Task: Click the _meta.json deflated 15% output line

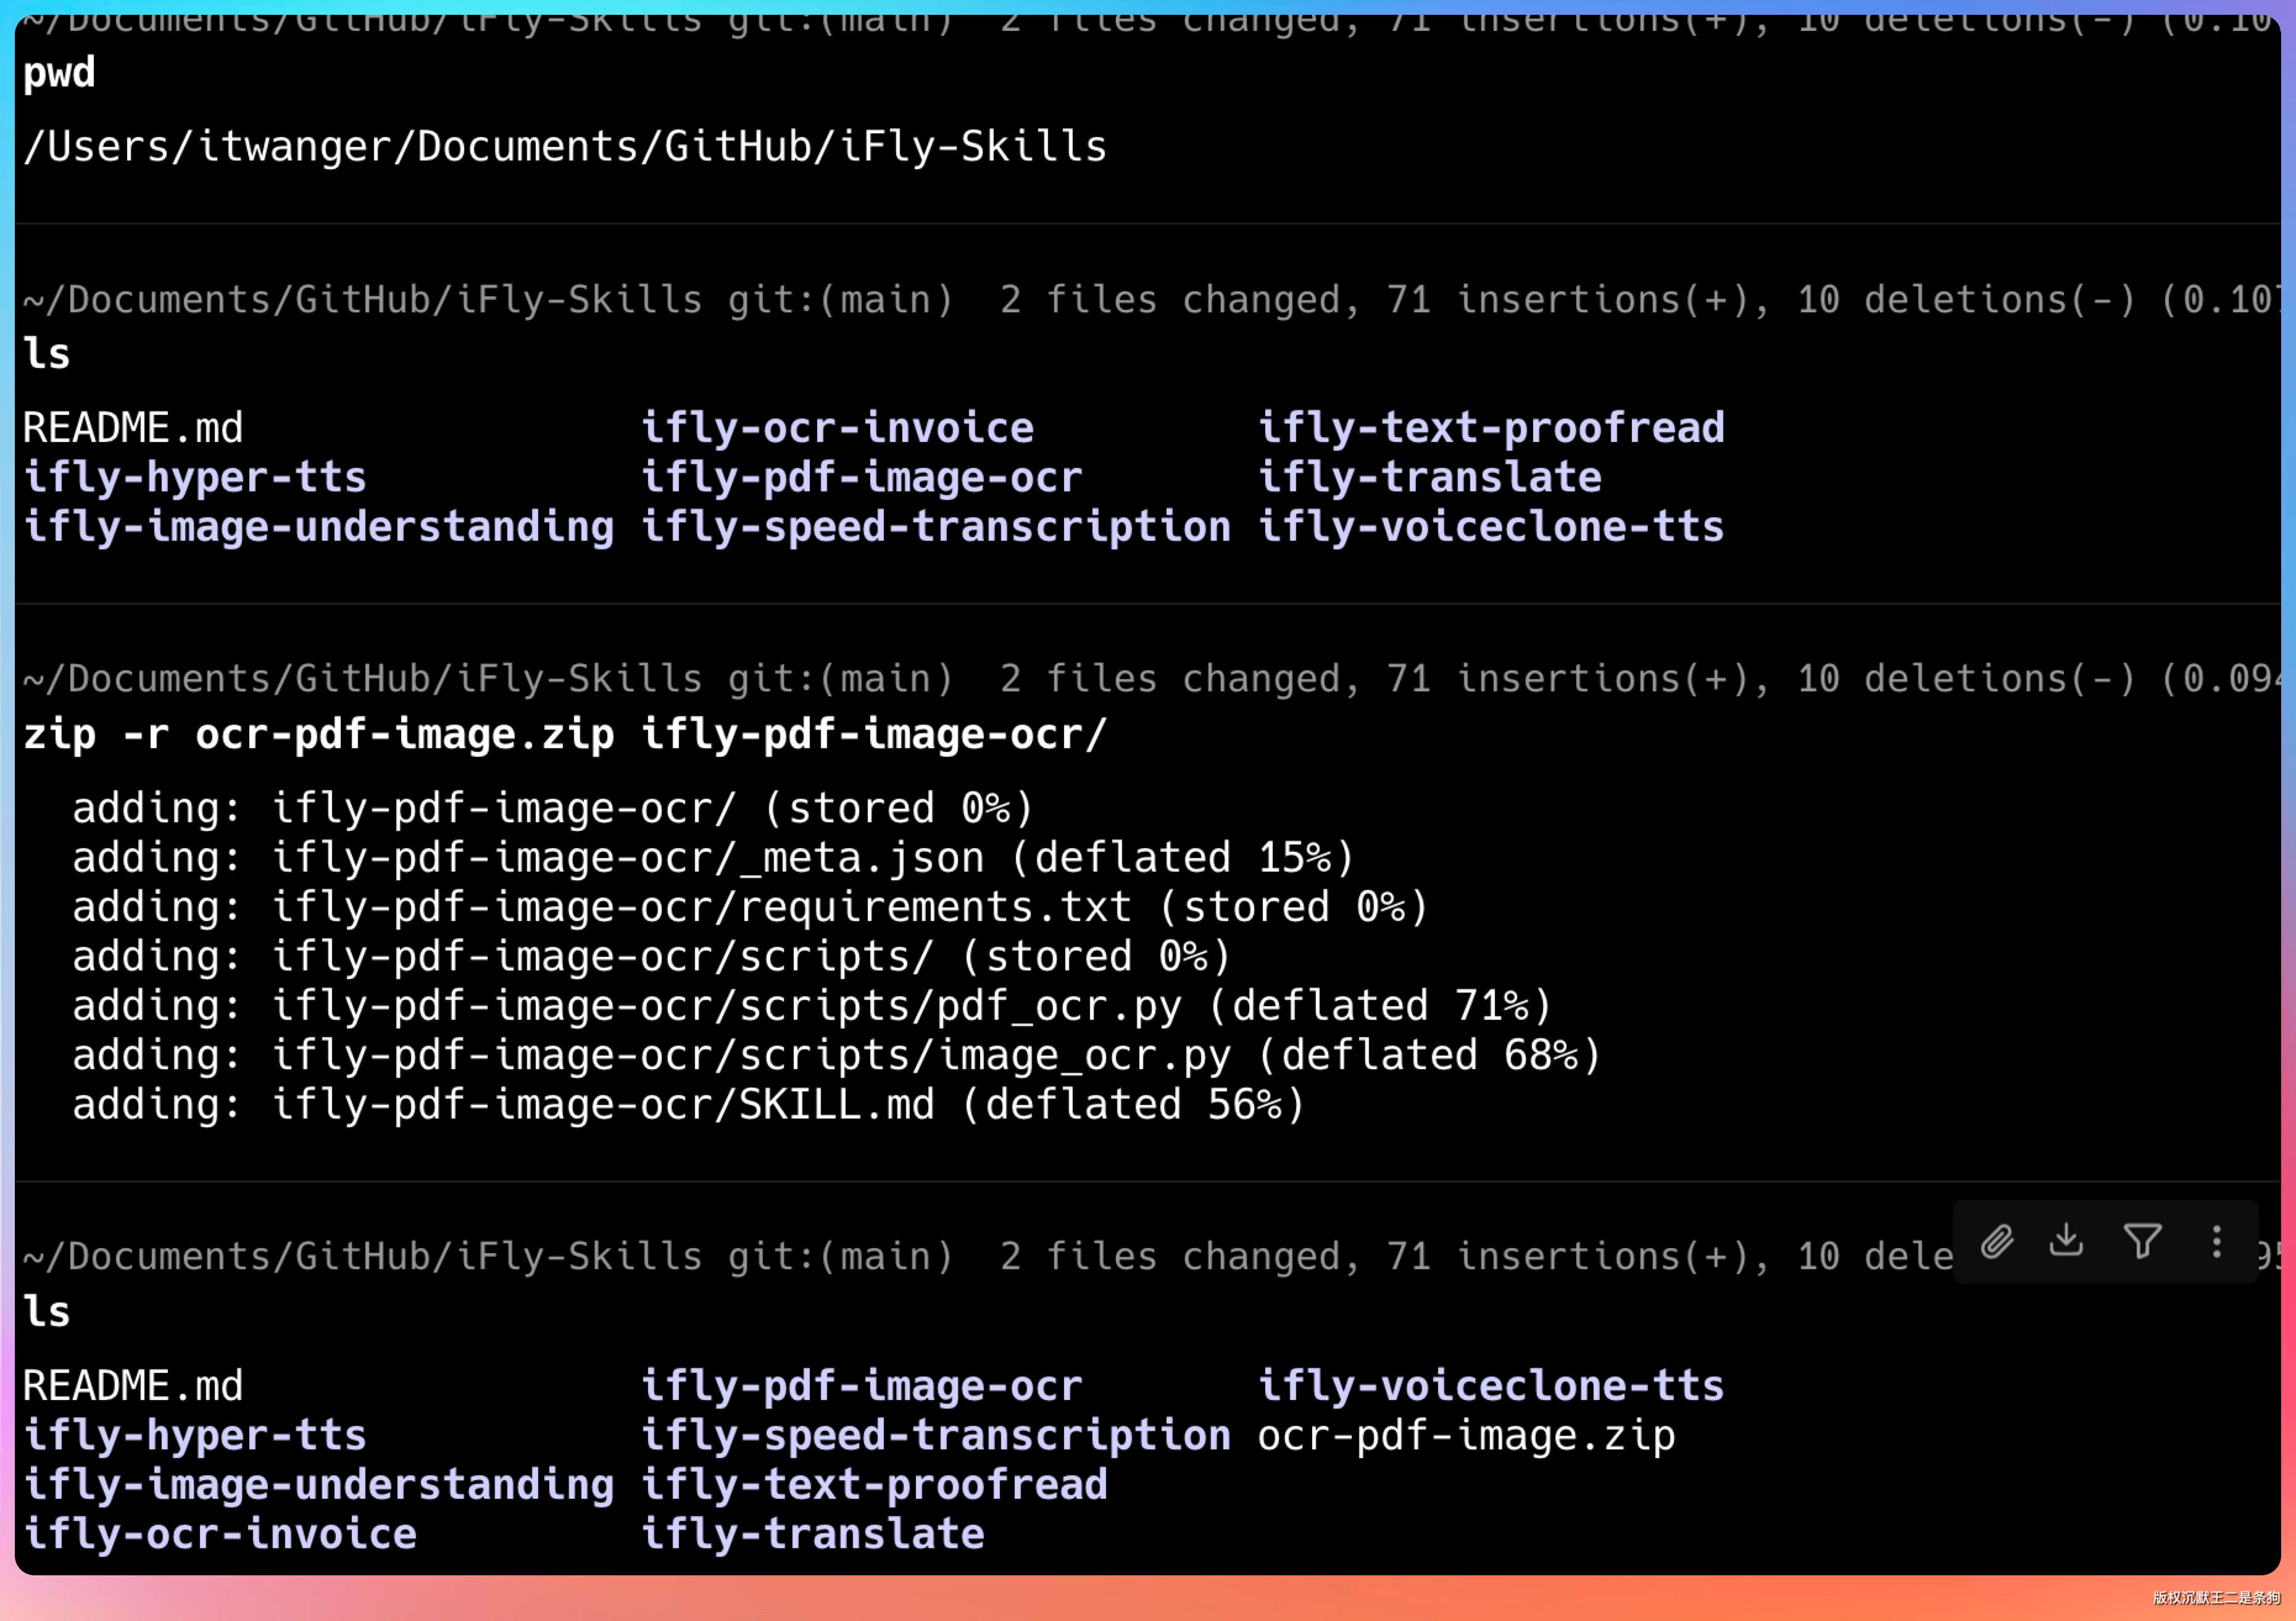Action: [x=712, y=858]
